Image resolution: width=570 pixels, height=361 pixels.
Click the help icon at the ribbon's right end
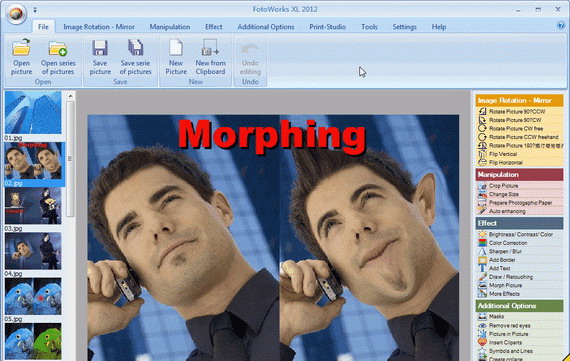coord(561,25)
